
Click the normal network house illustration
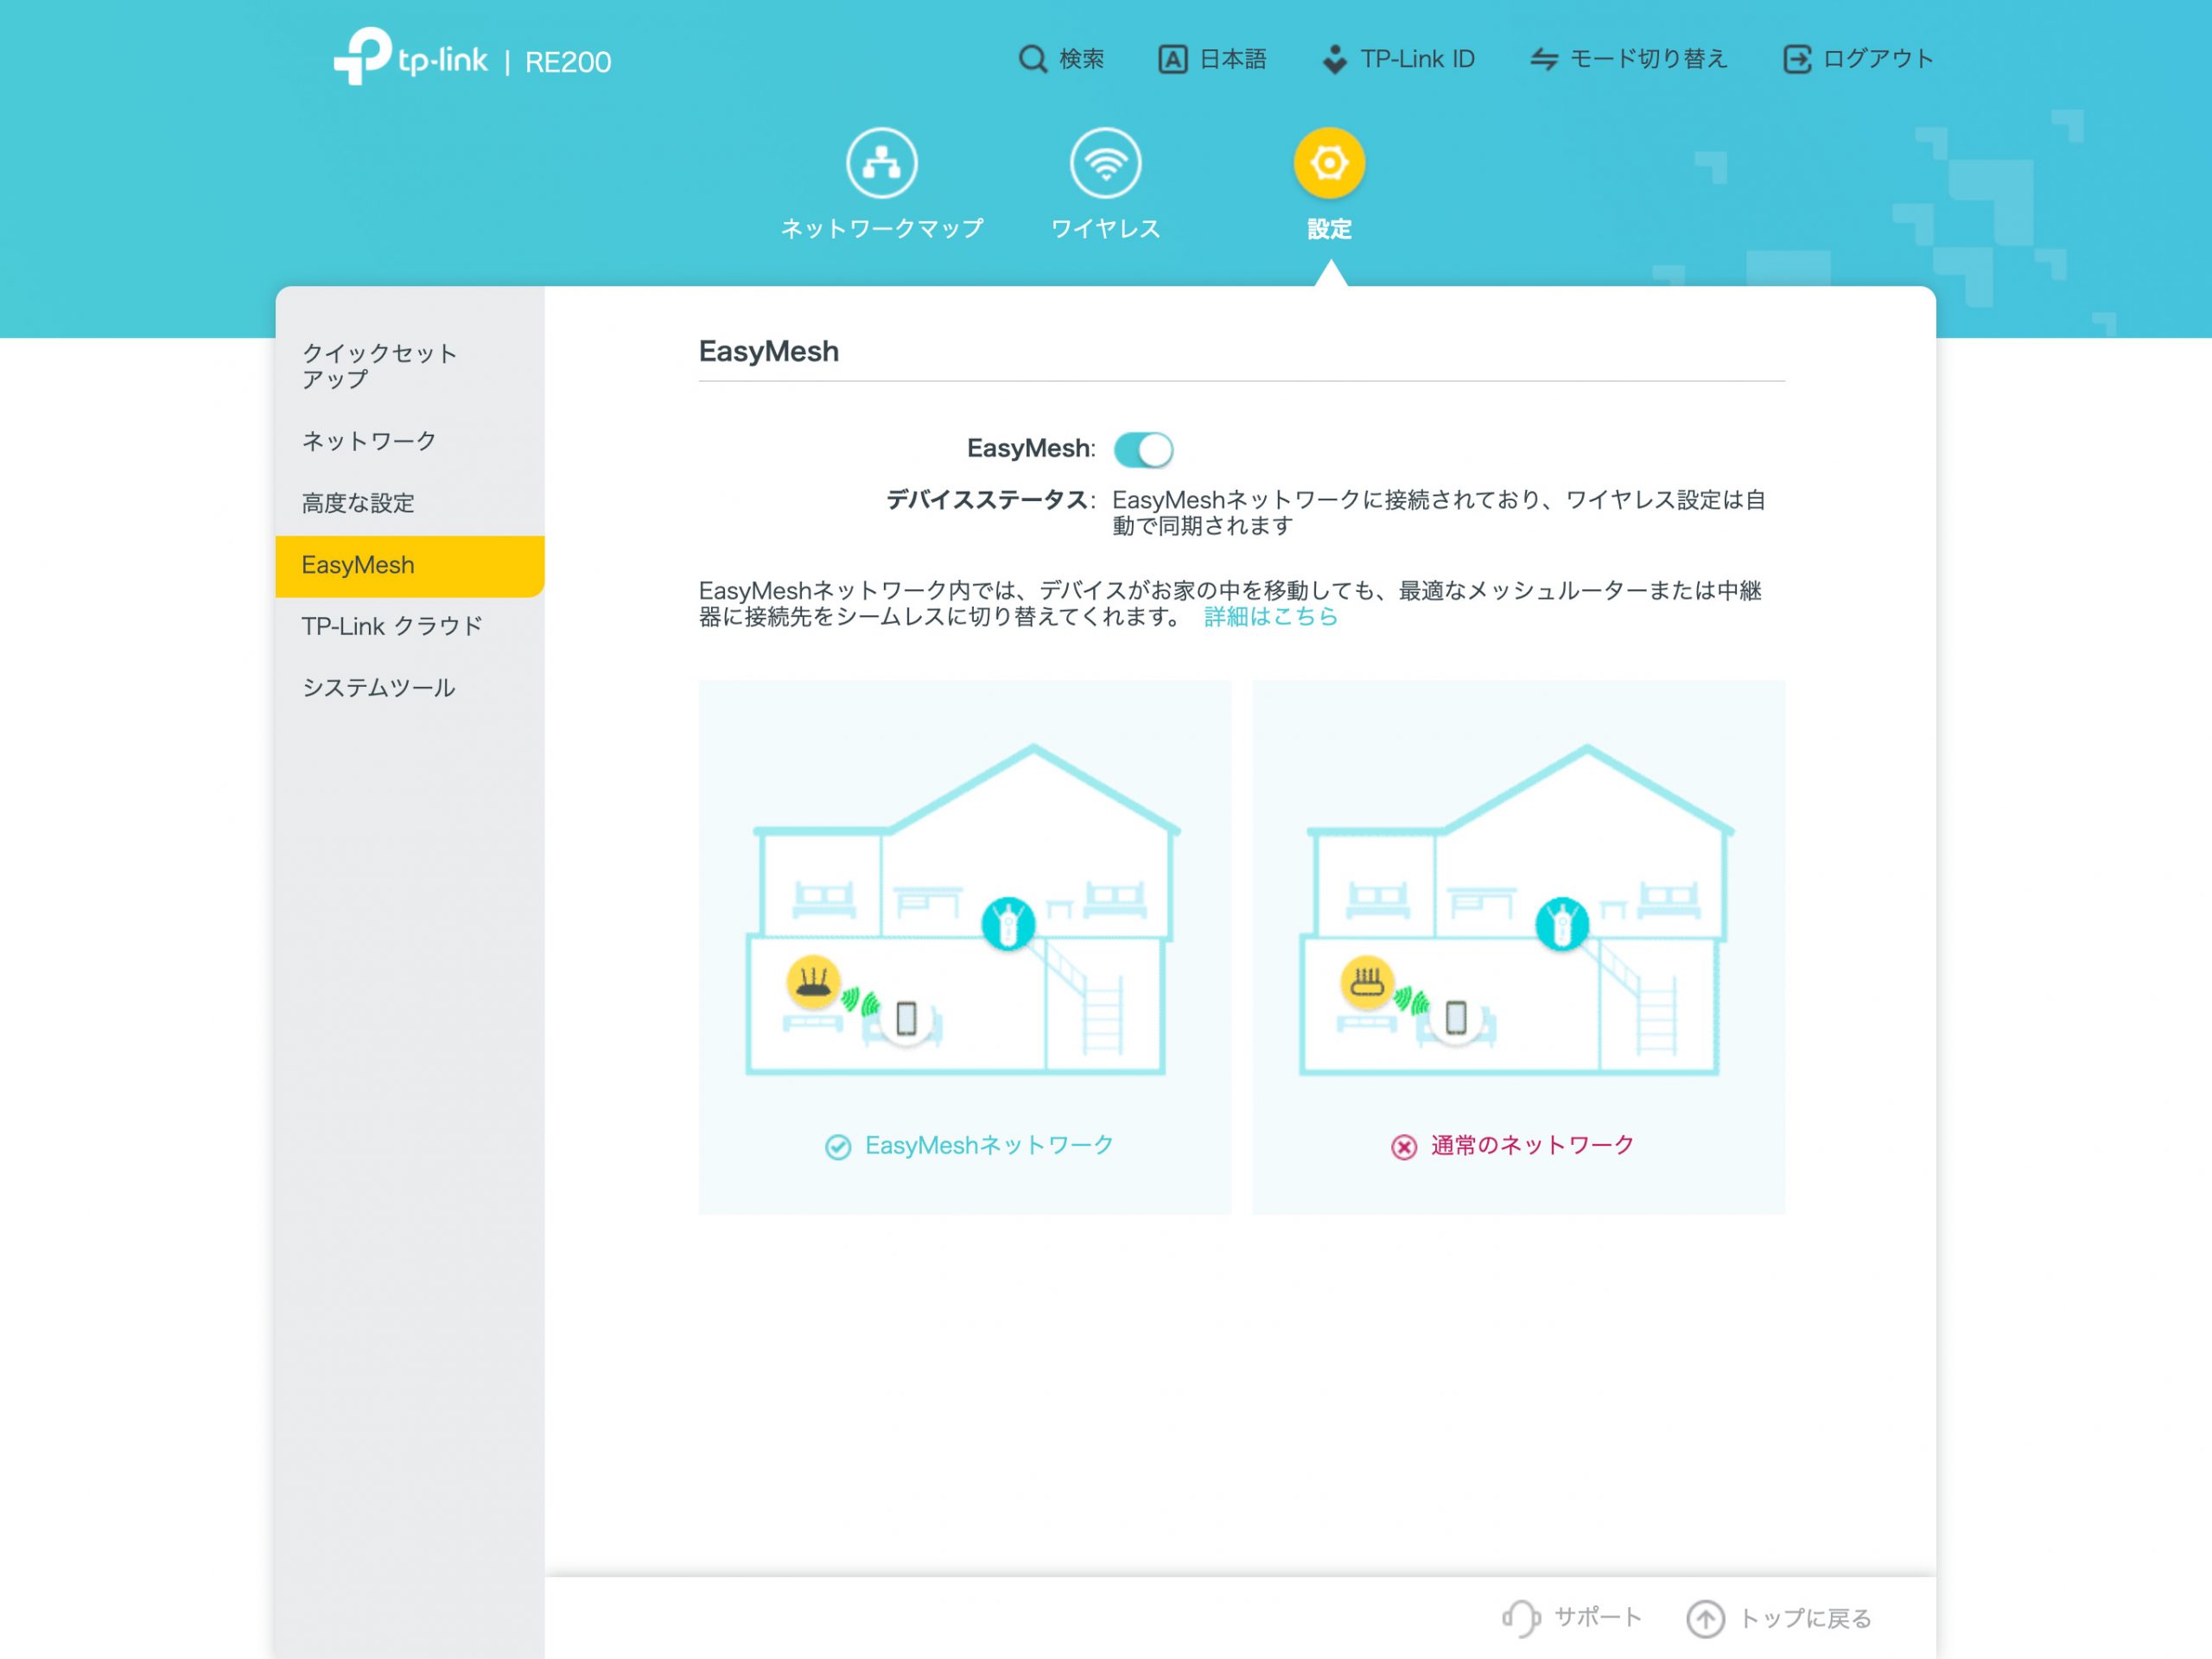click(x=1517, y=910)
